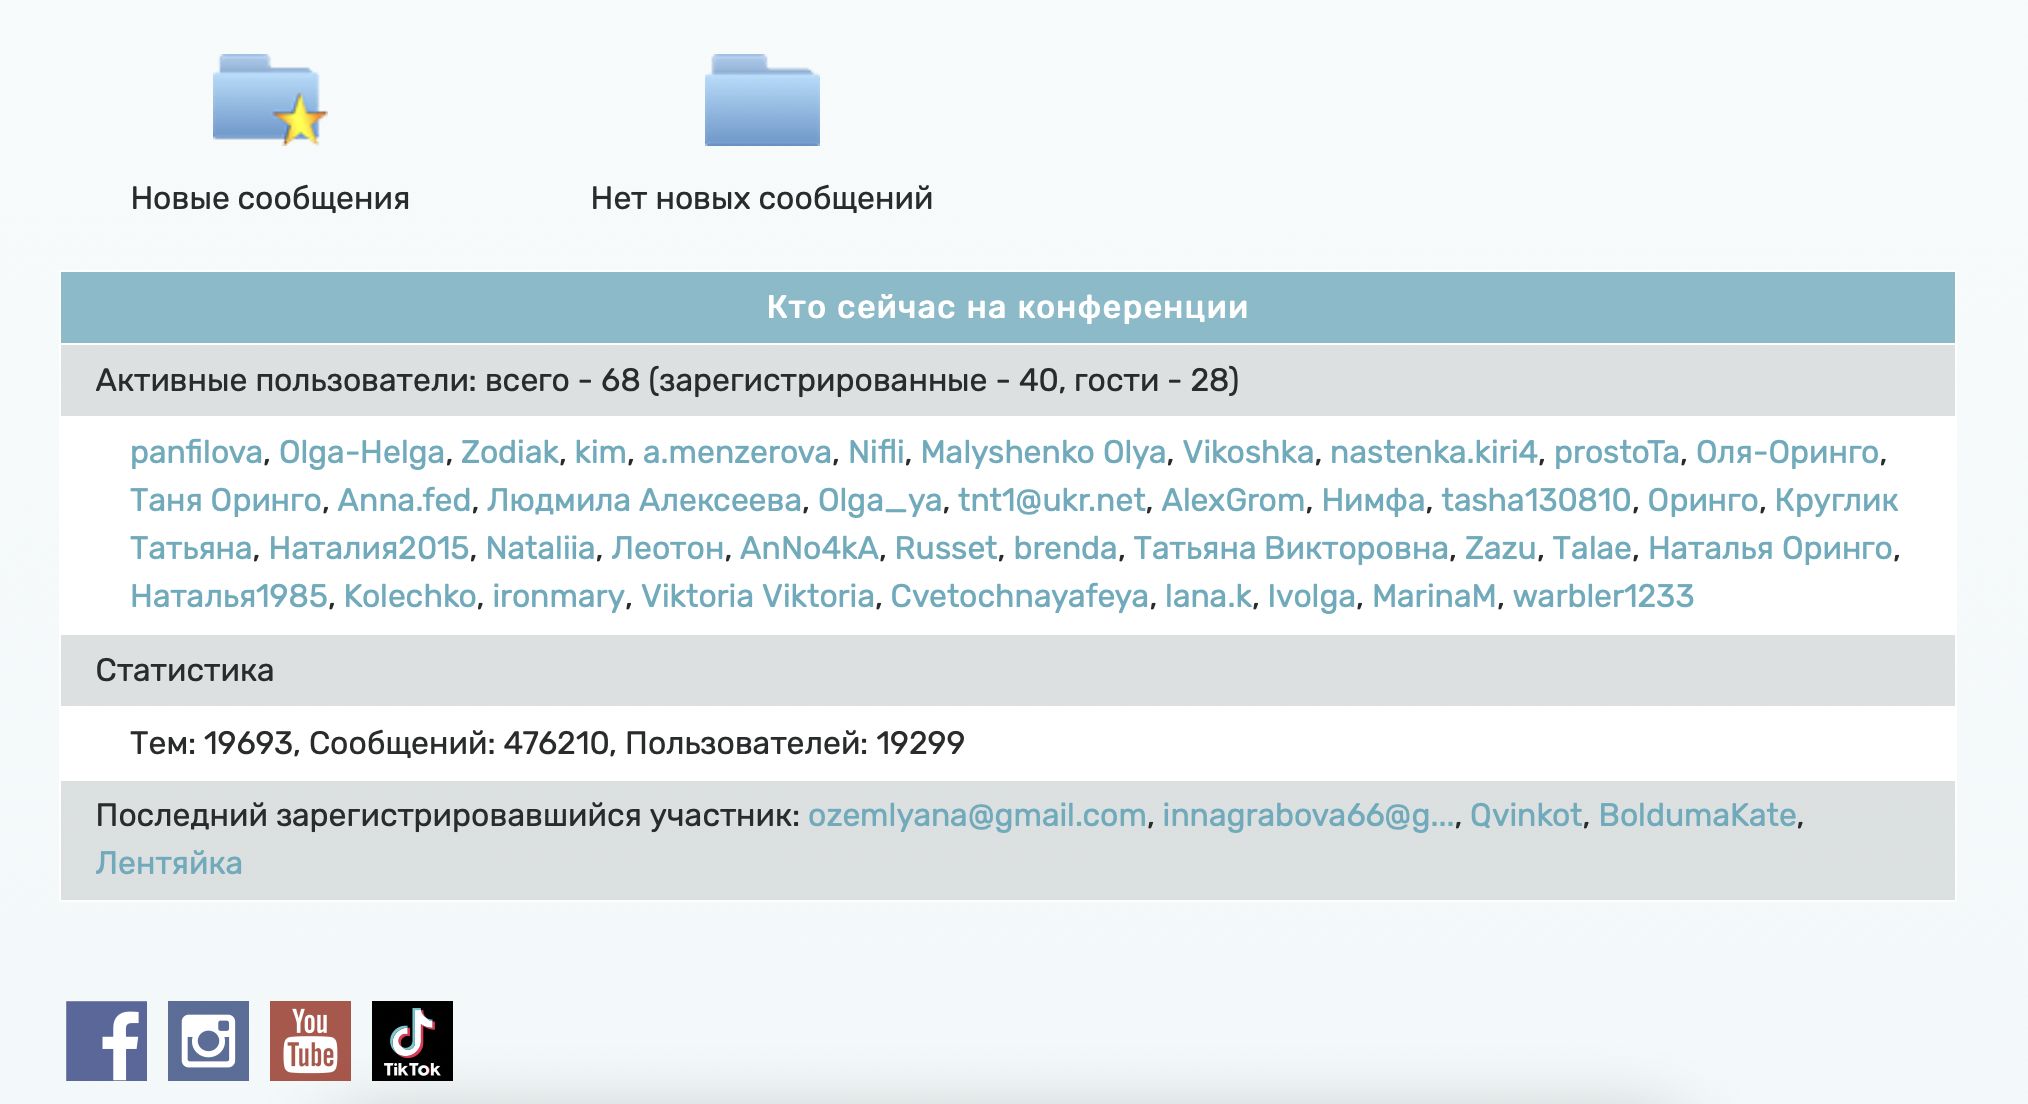The height and width of the screenshot is (1104, 2028).
Task: Open user profile AnNo4kA
Action: [809, 548]
